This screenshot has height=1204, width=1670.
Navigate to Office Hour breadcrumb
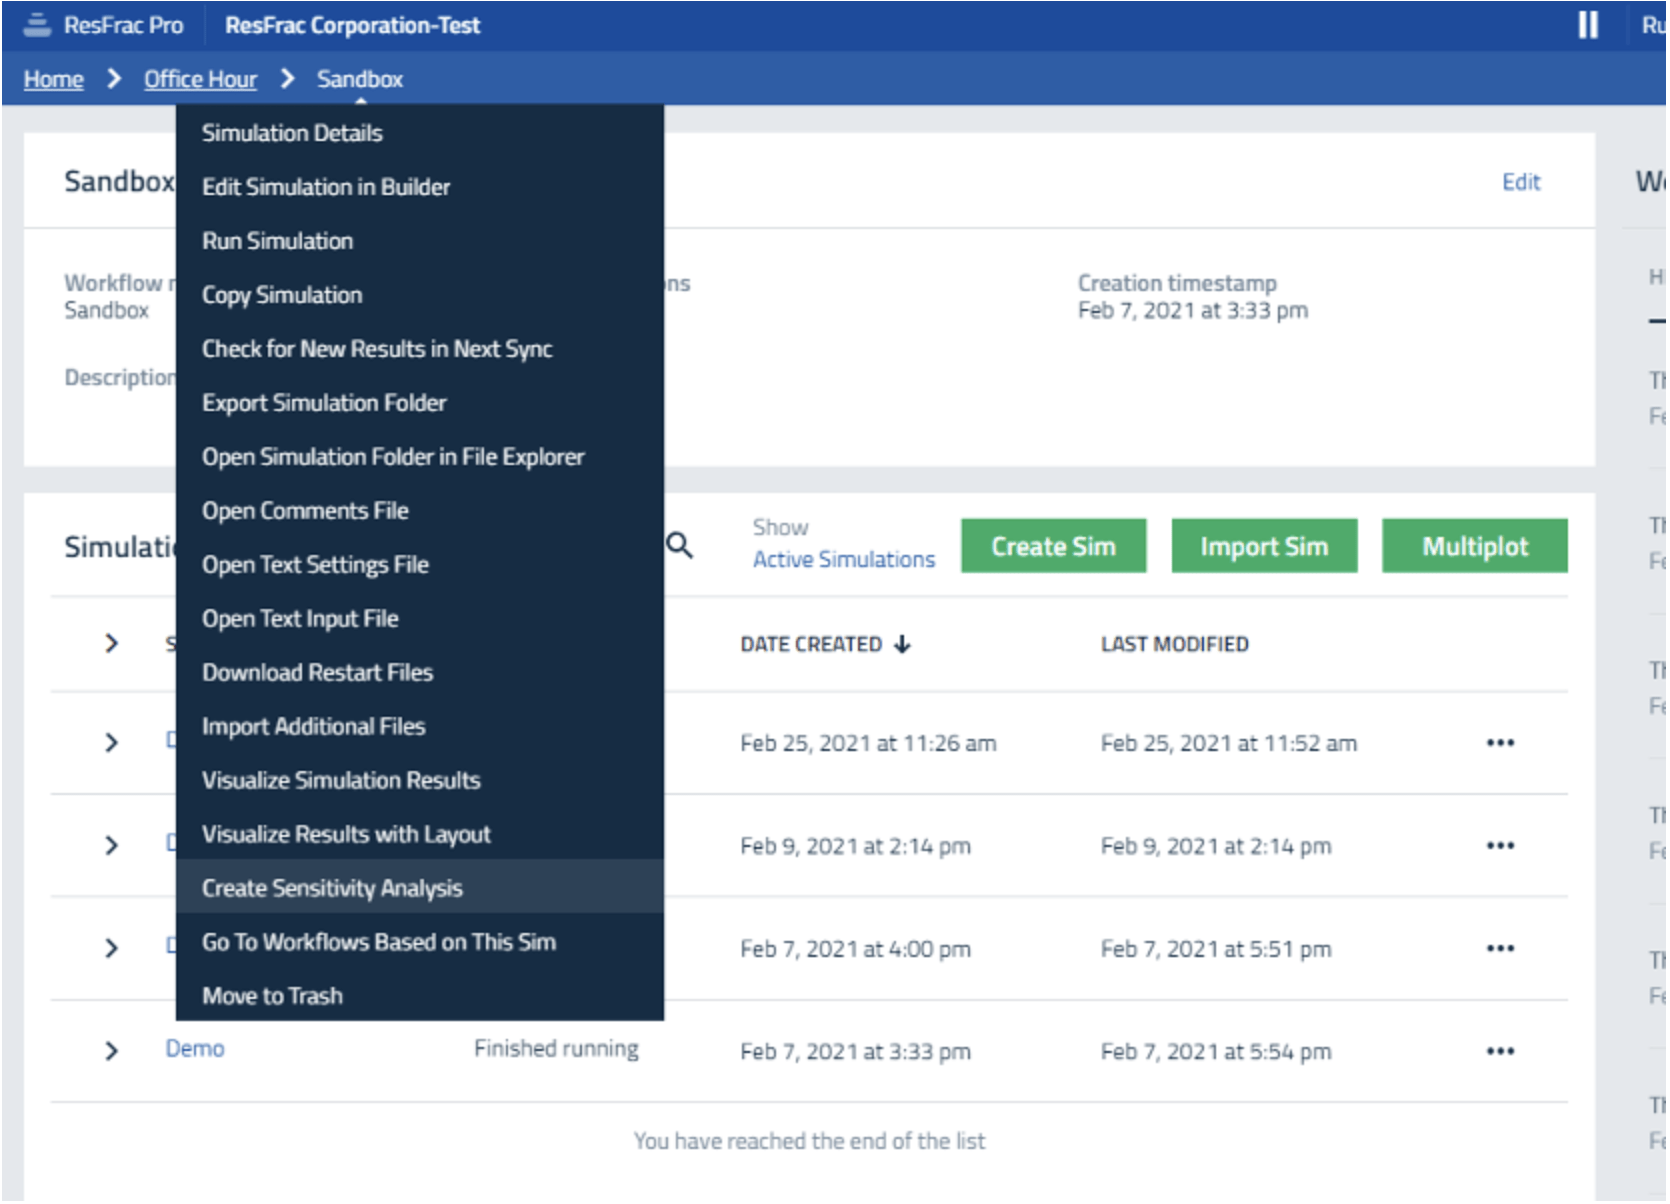[200, 79]
